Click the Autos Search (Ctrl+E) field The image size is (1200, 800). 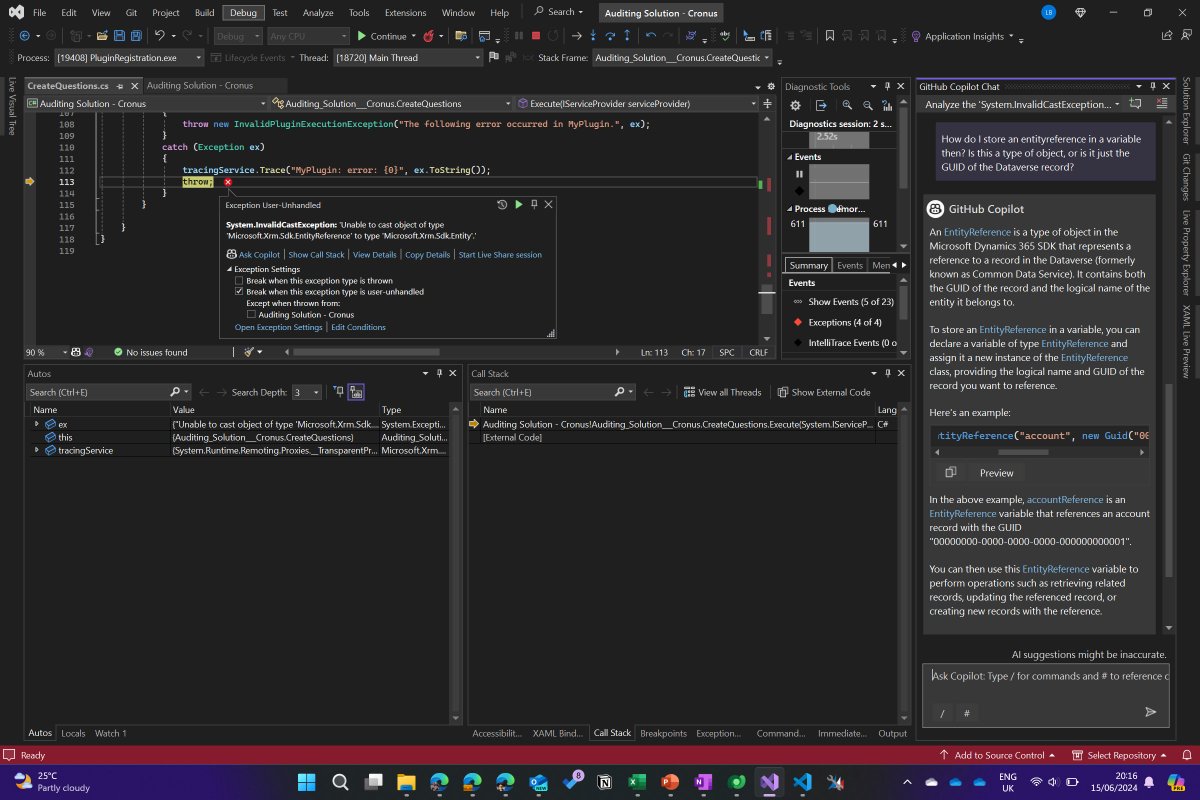(107, 392)
